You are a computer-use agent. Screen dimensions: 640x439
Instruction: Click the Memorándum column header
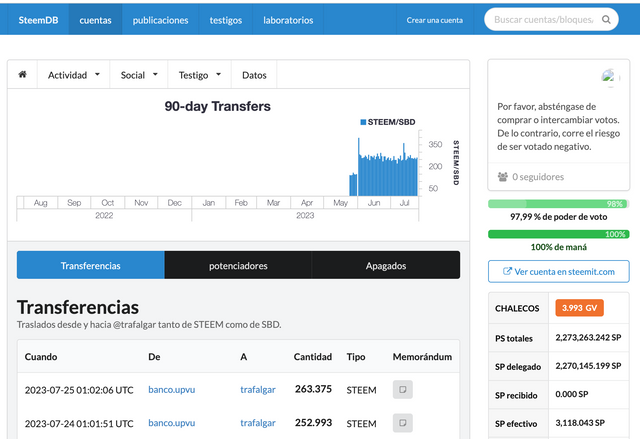click(x=422, y=357)
